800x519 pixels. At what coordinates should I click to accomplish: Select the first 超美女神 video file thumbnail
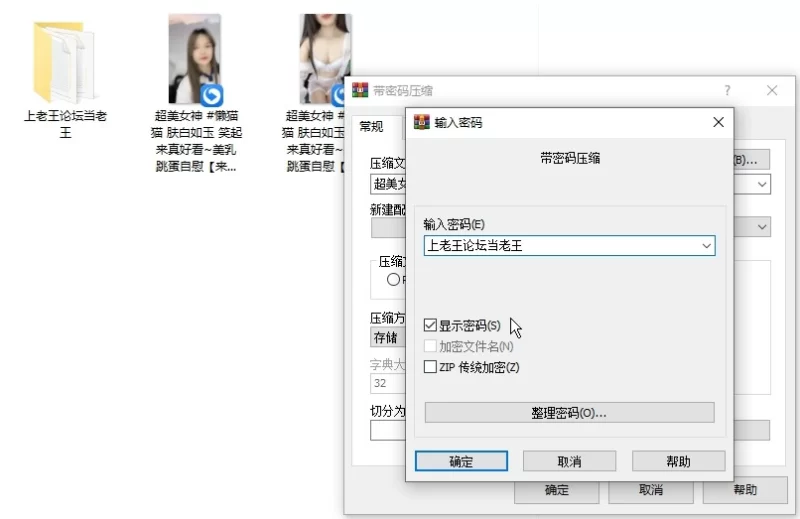pyautogui.click(x=195, y=59)
